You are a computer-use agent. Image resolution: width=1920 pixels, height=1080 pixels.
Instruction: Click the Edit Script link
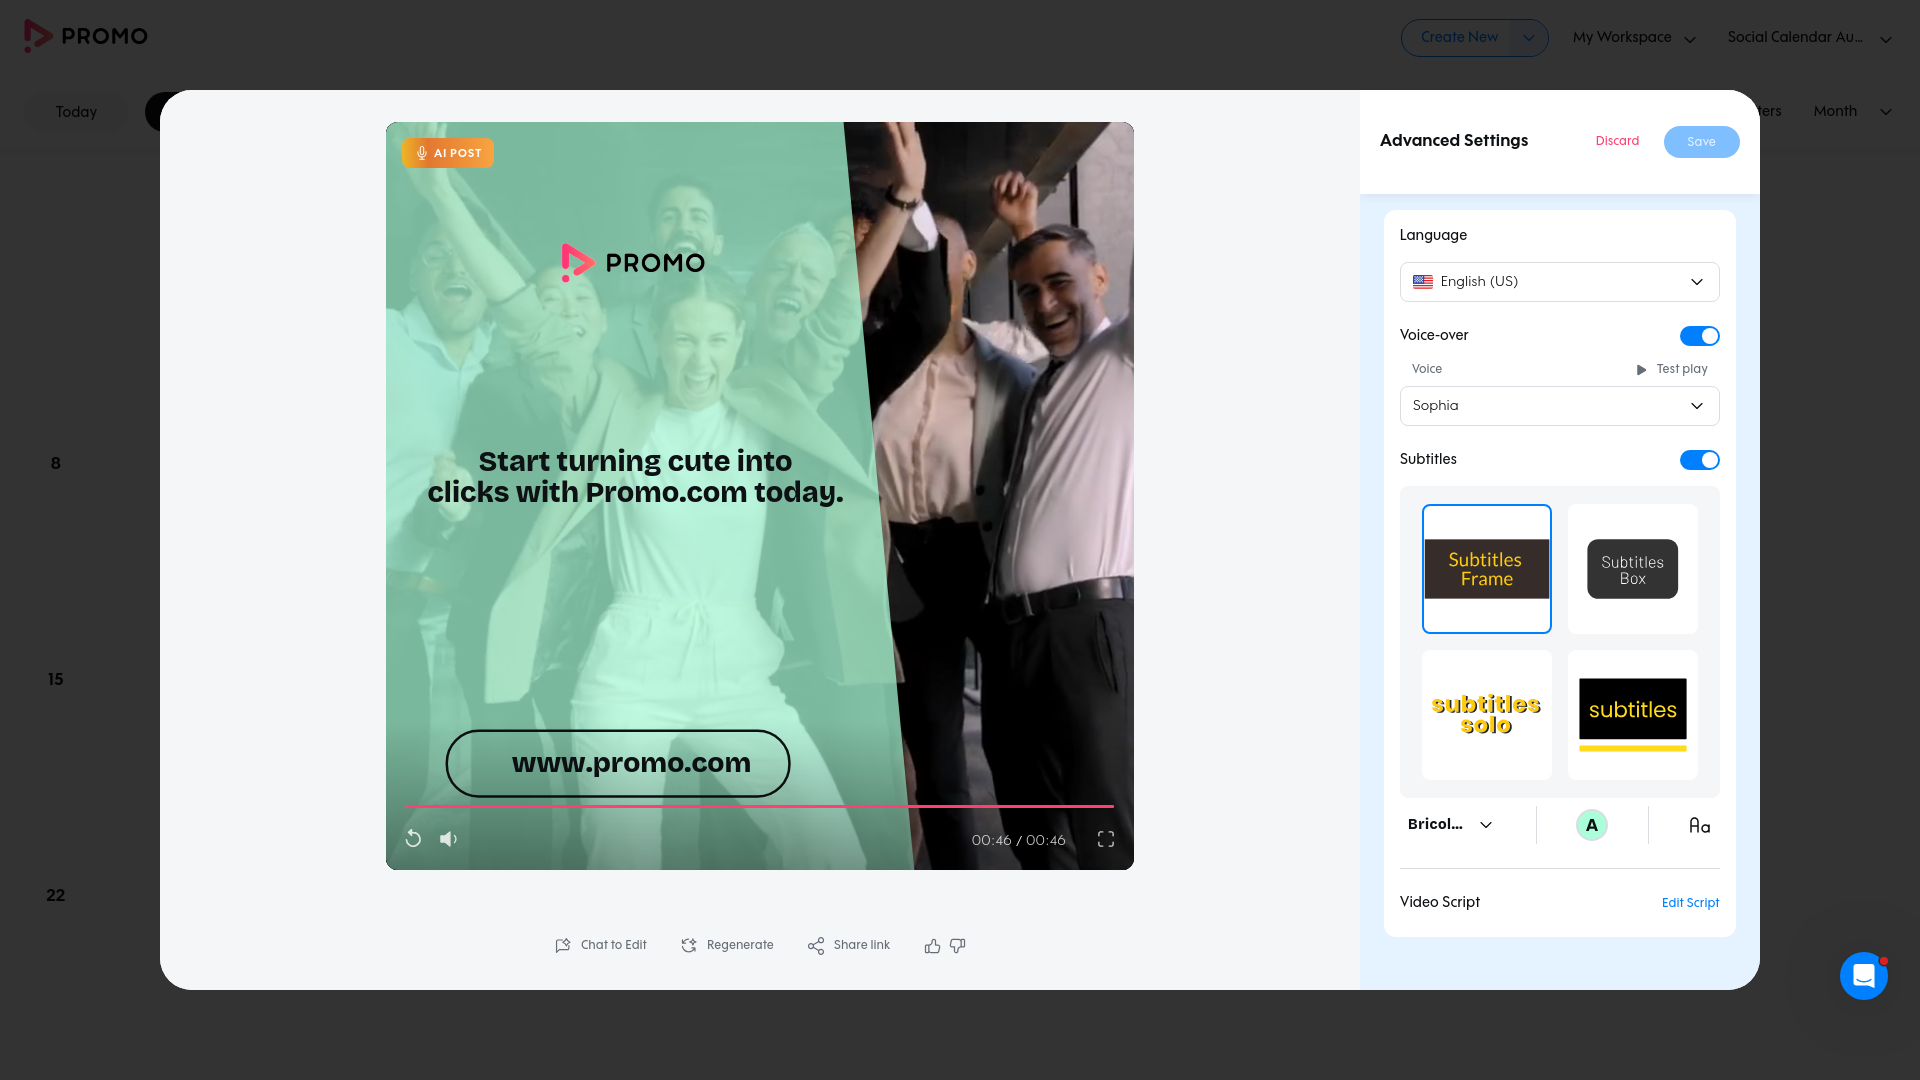1690,903
